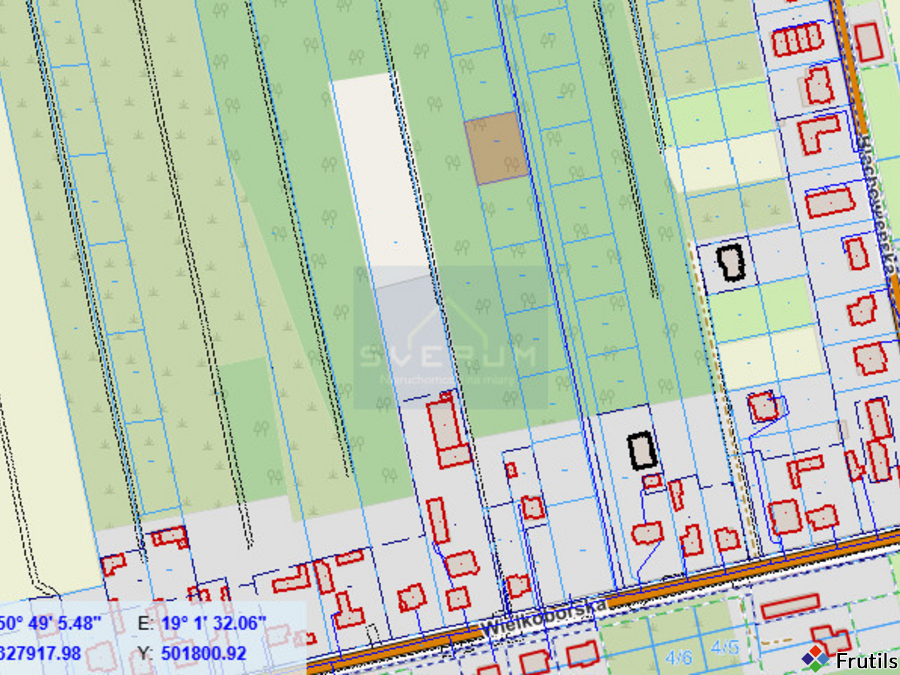Click the "Frutils" brand text
This screenshot has height=675, width=900.
867,661
